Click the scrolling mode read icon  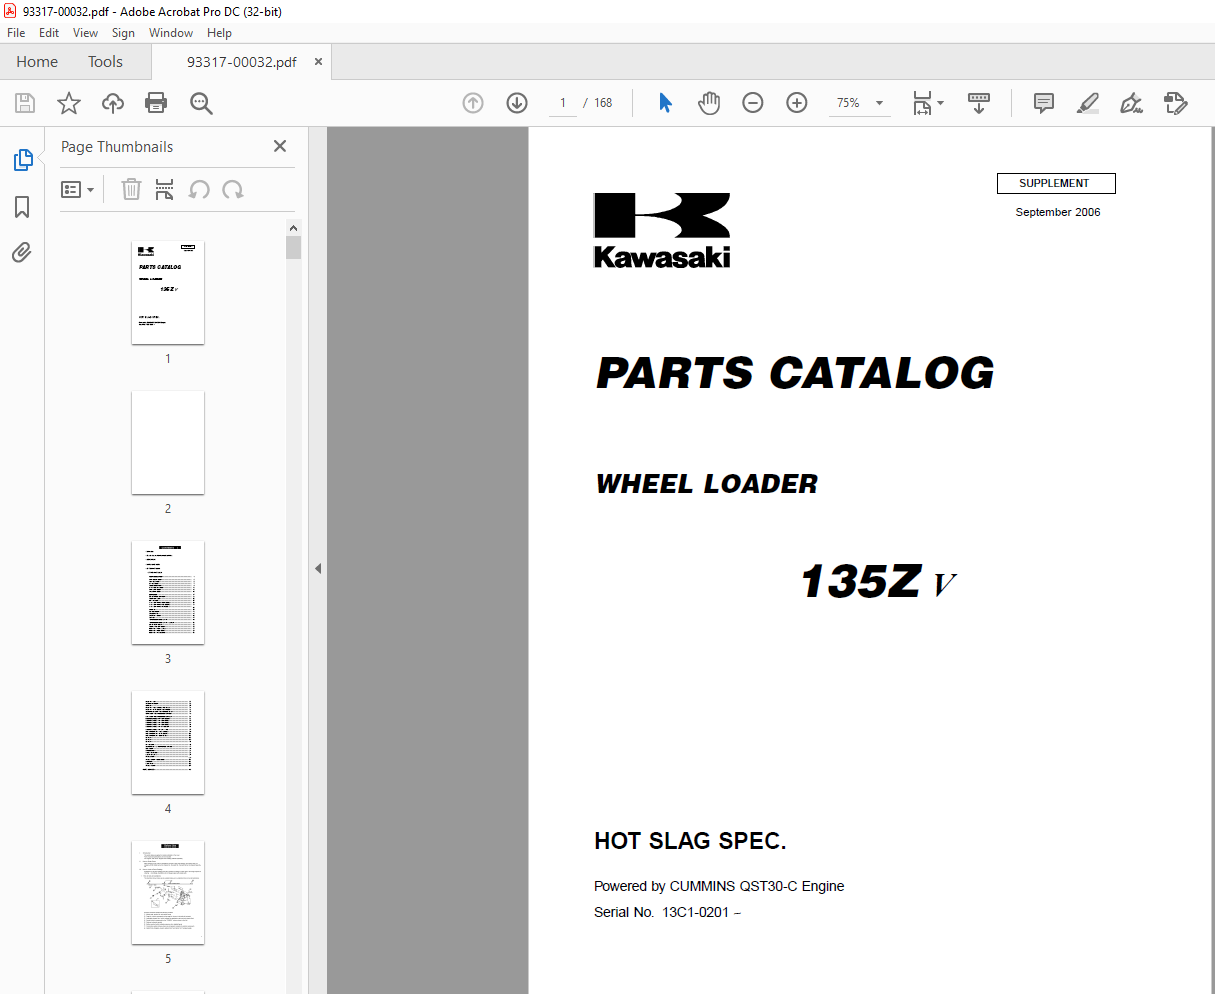[979, 103]
